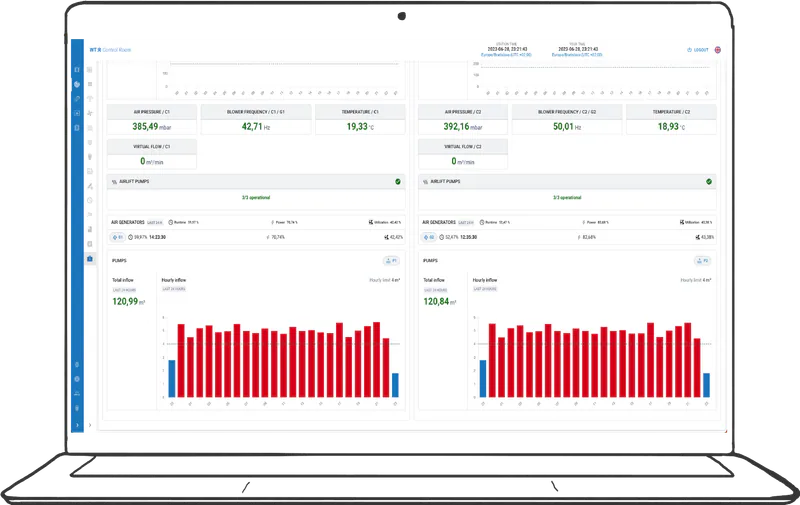The width and height of the screenshot is (800, 505).
Task: Click the LOGOUT button
Action: (698, 49)
